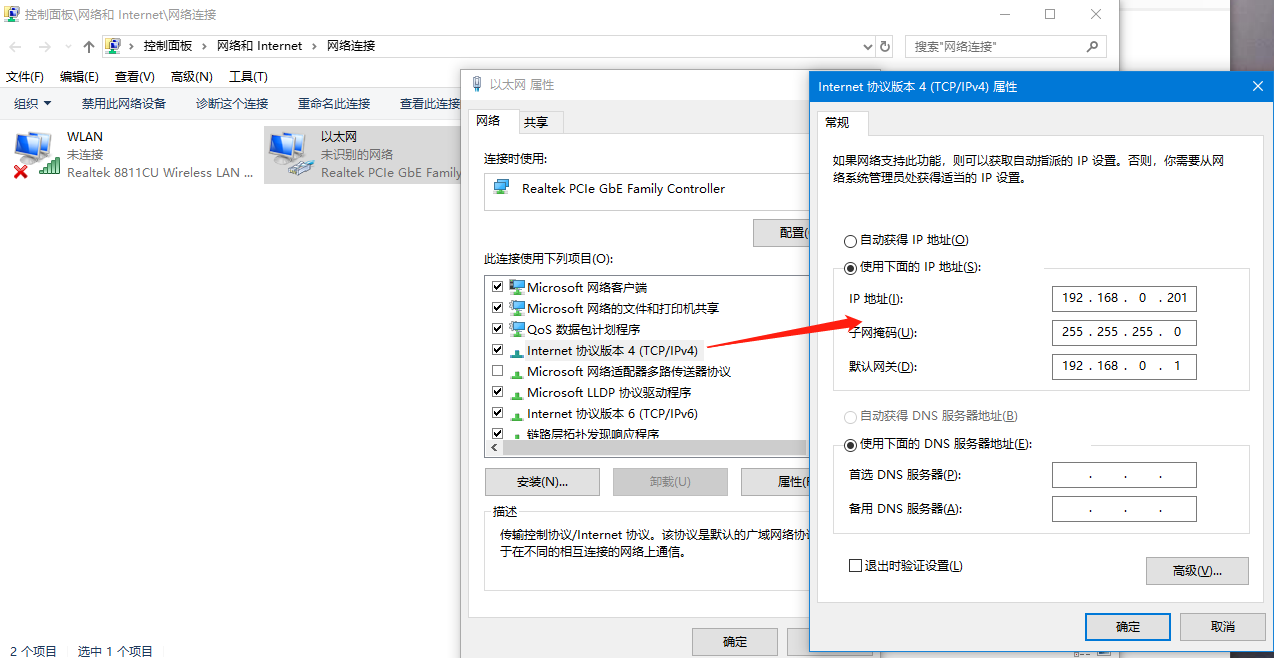Enable Microsoft 网络适配器多路传送器协议 checkbox
The width and height of the screenshot is (1274, 658).
pyautogui.click(x=498, y=371)
